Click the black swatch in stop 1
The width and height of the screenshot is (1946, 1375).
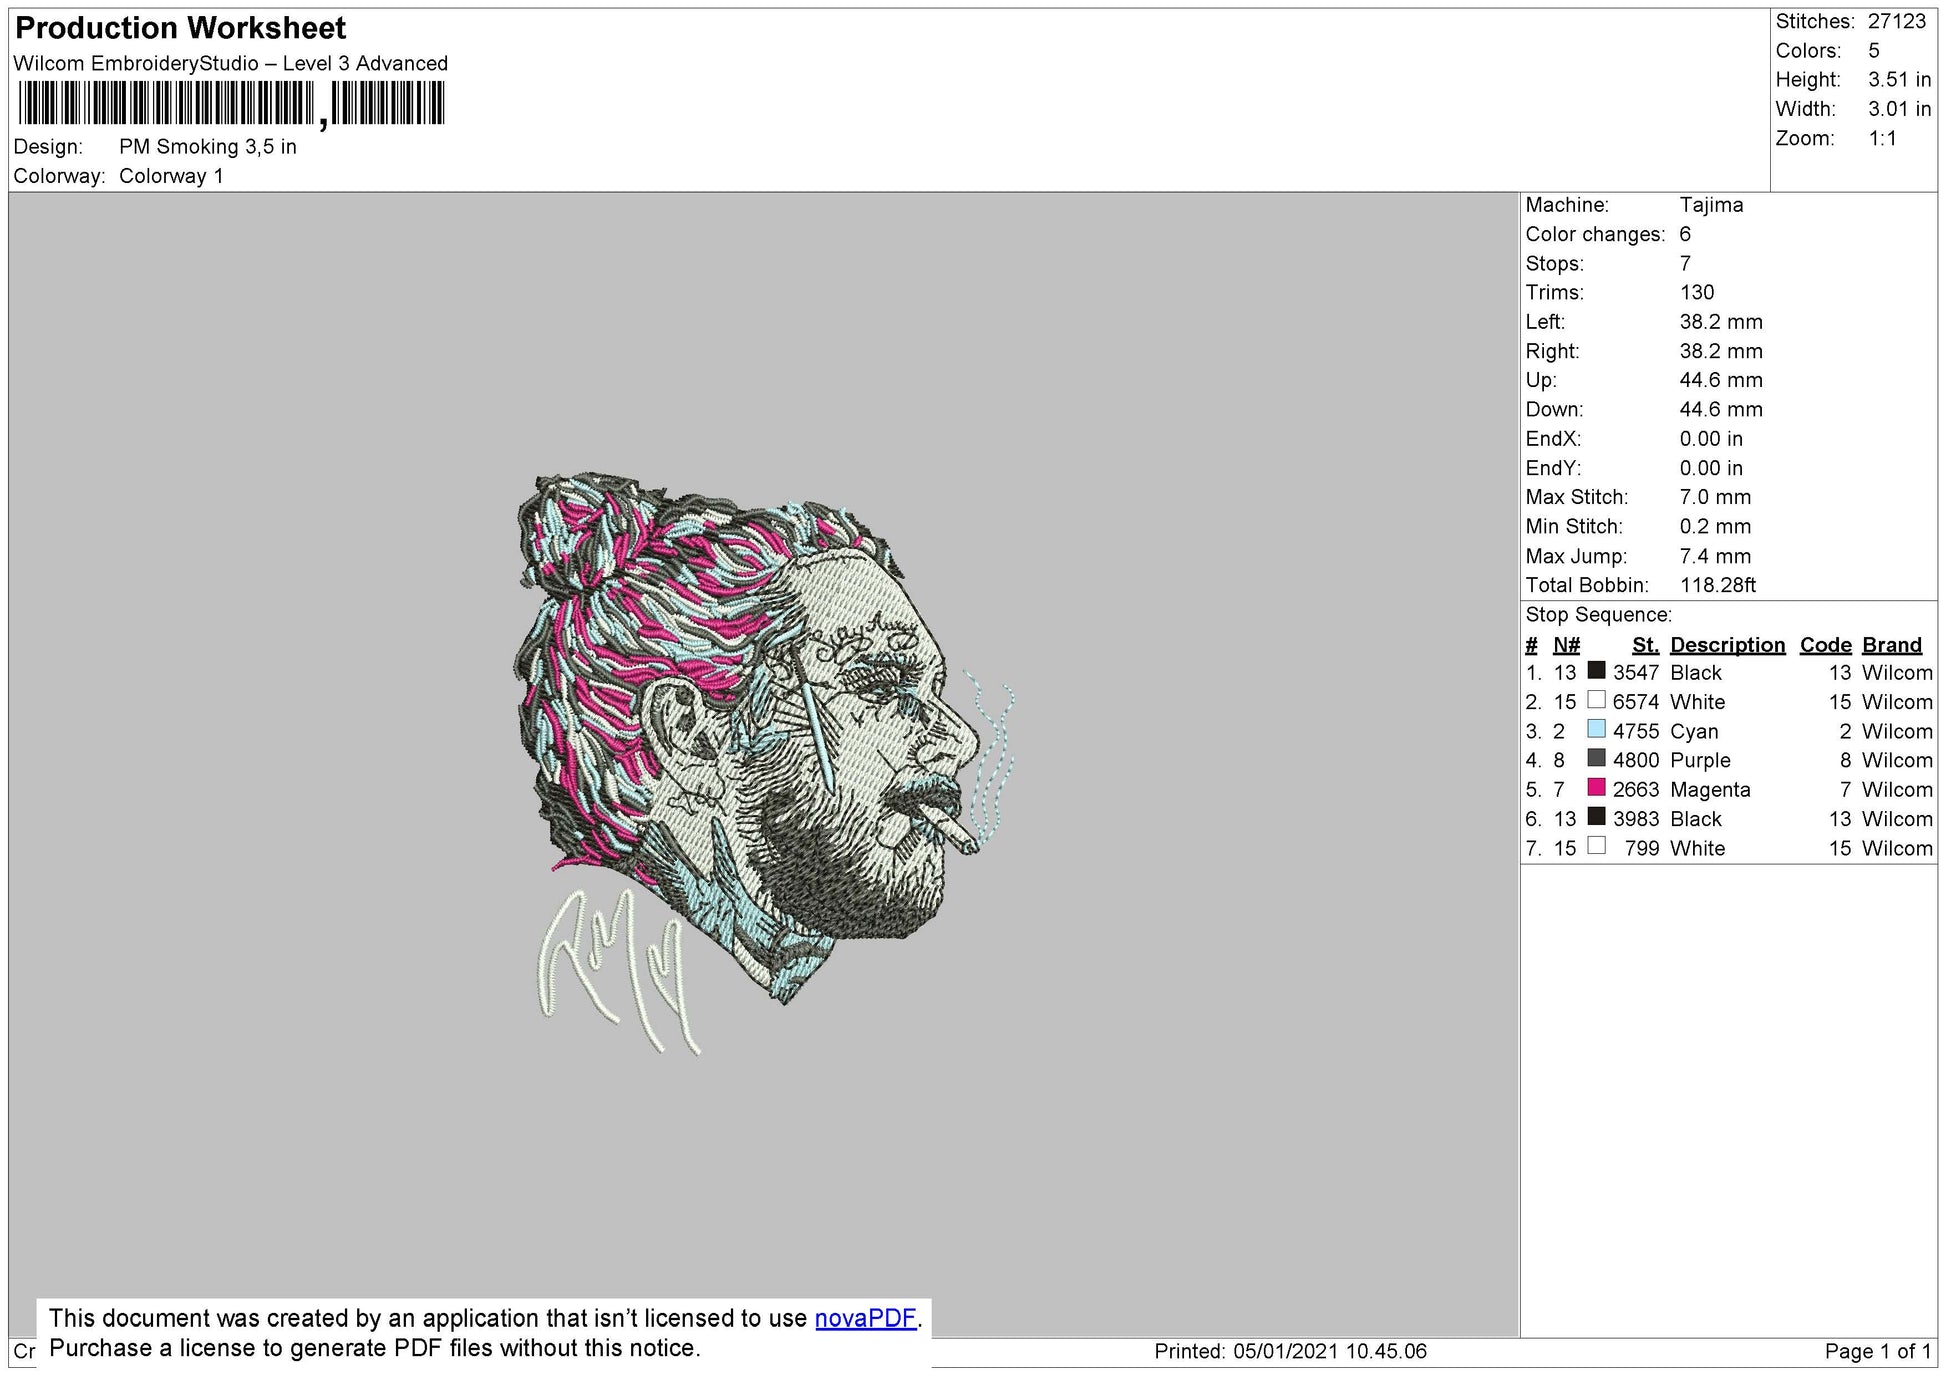(x=1596, y=671)
